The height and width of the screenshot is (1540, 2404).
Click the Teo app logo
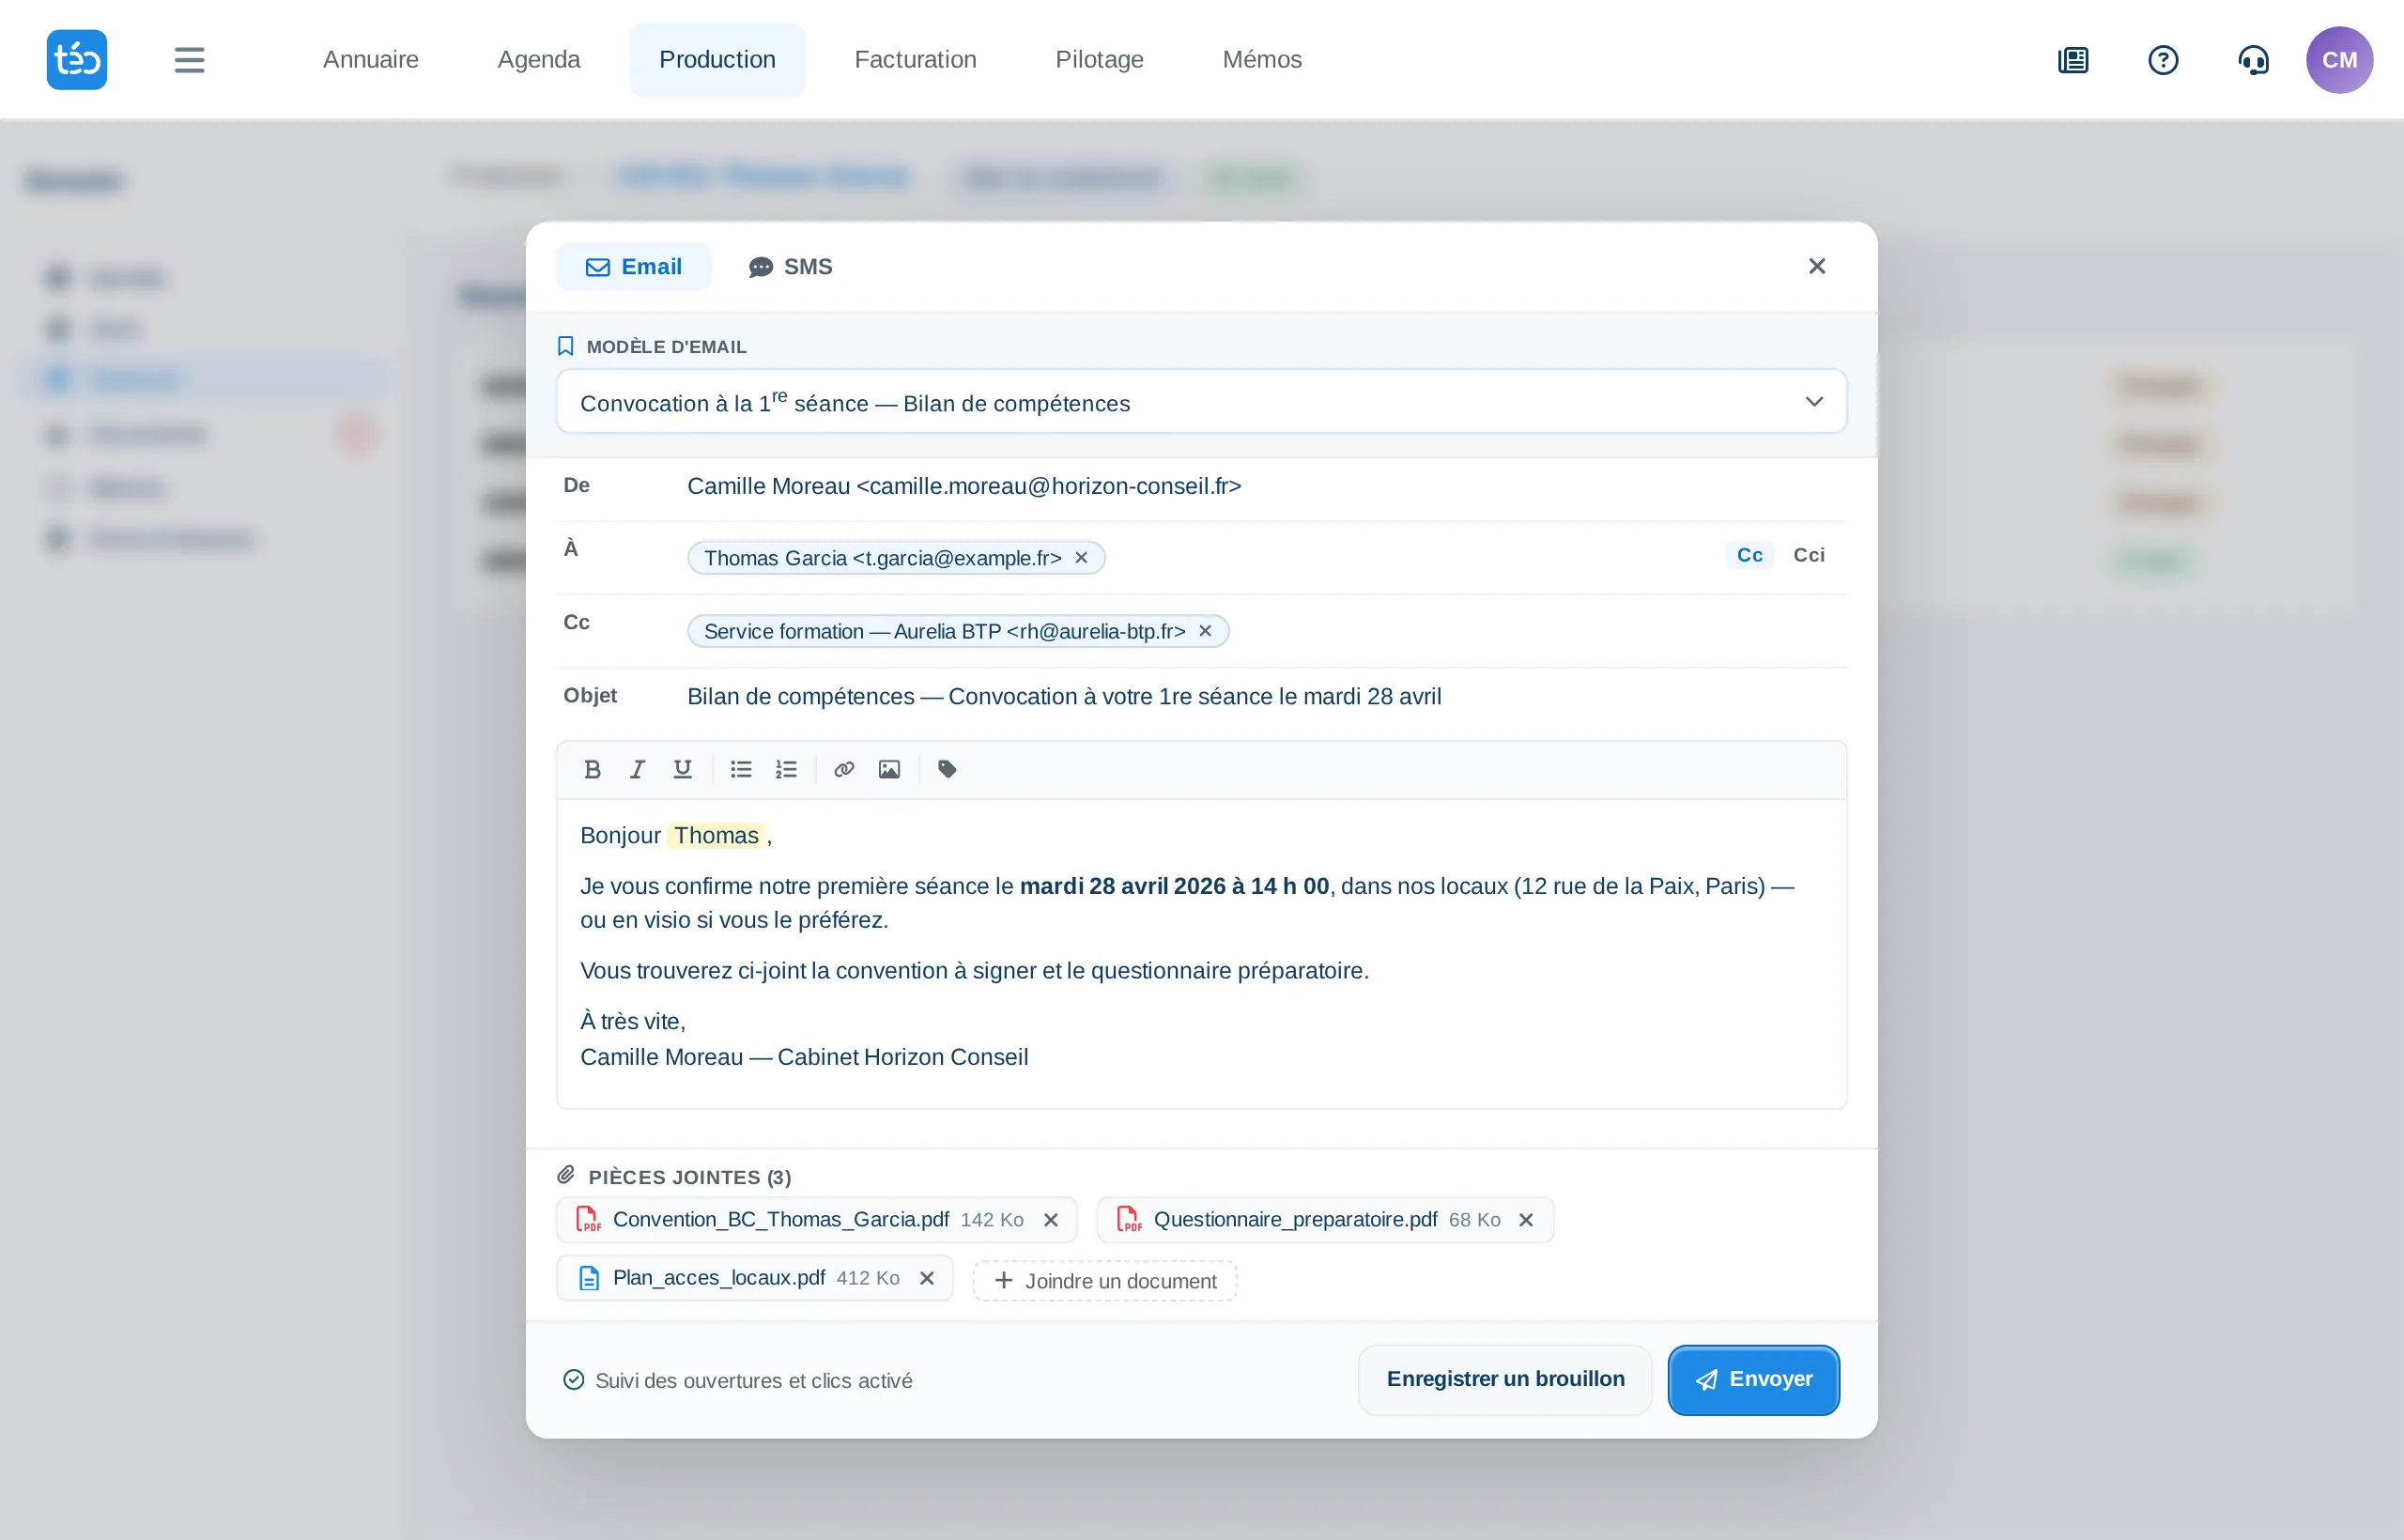point(77,60)
